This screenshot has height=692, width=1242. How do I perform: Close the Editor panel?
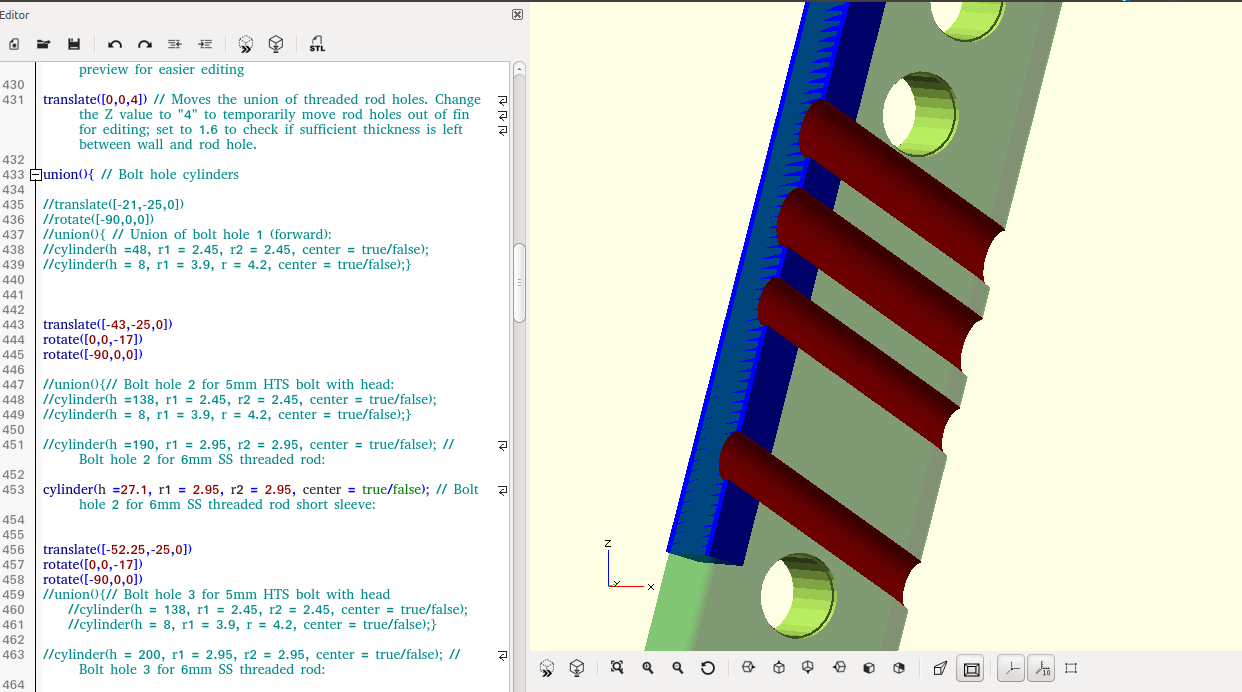(517, 15)
